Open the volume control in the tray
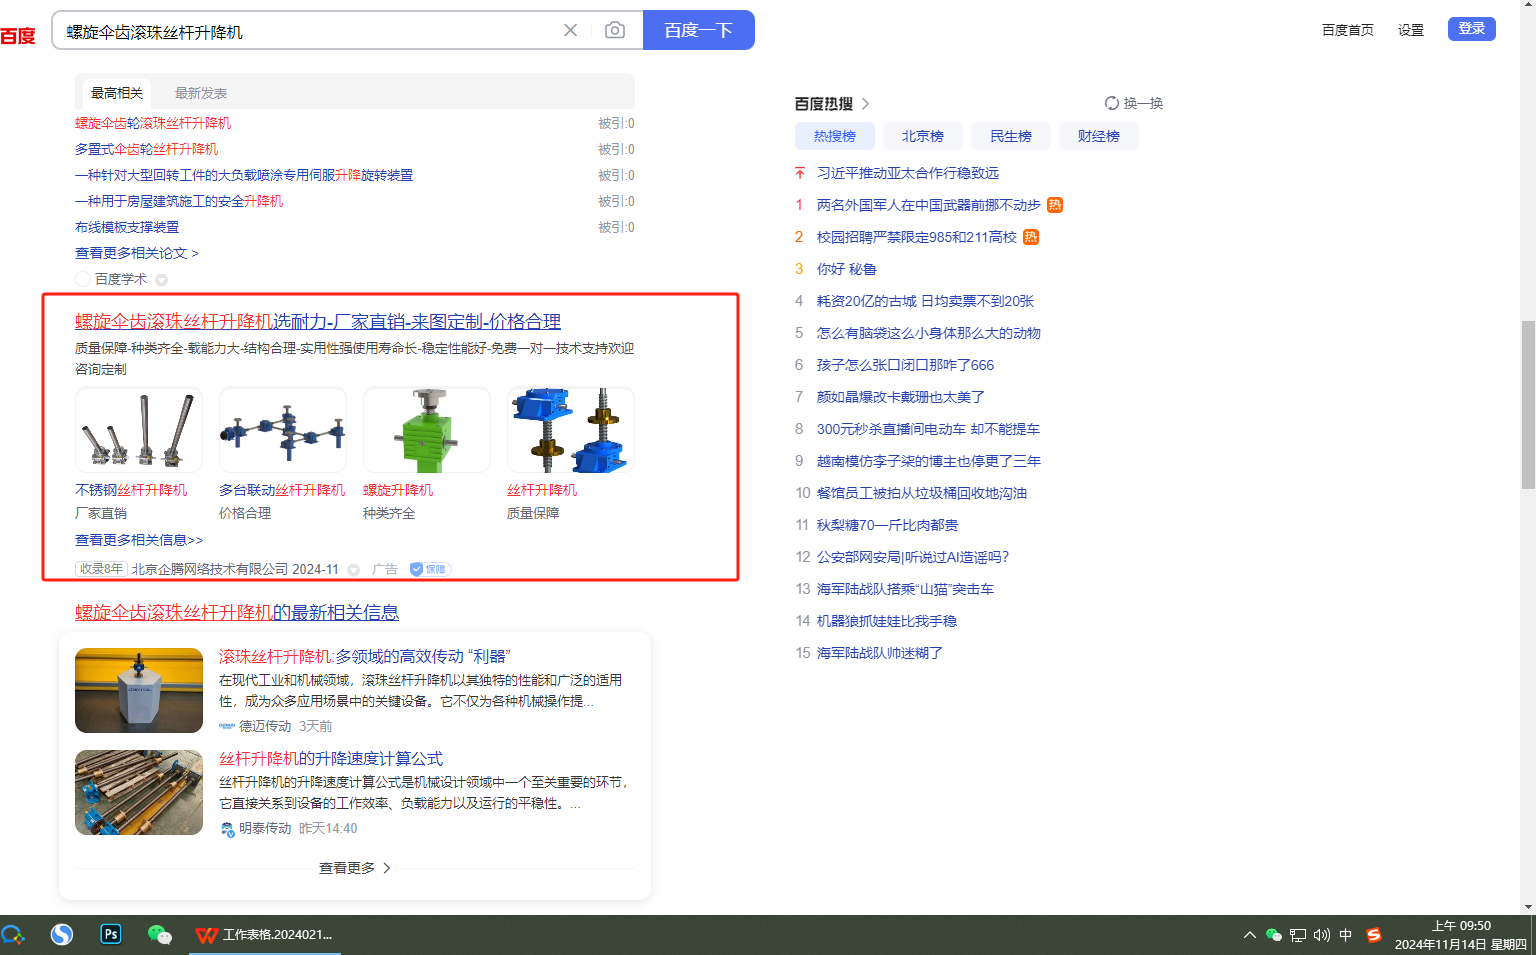The width and height of the screenshot is (1536, 955). [x=1322, y=935]
